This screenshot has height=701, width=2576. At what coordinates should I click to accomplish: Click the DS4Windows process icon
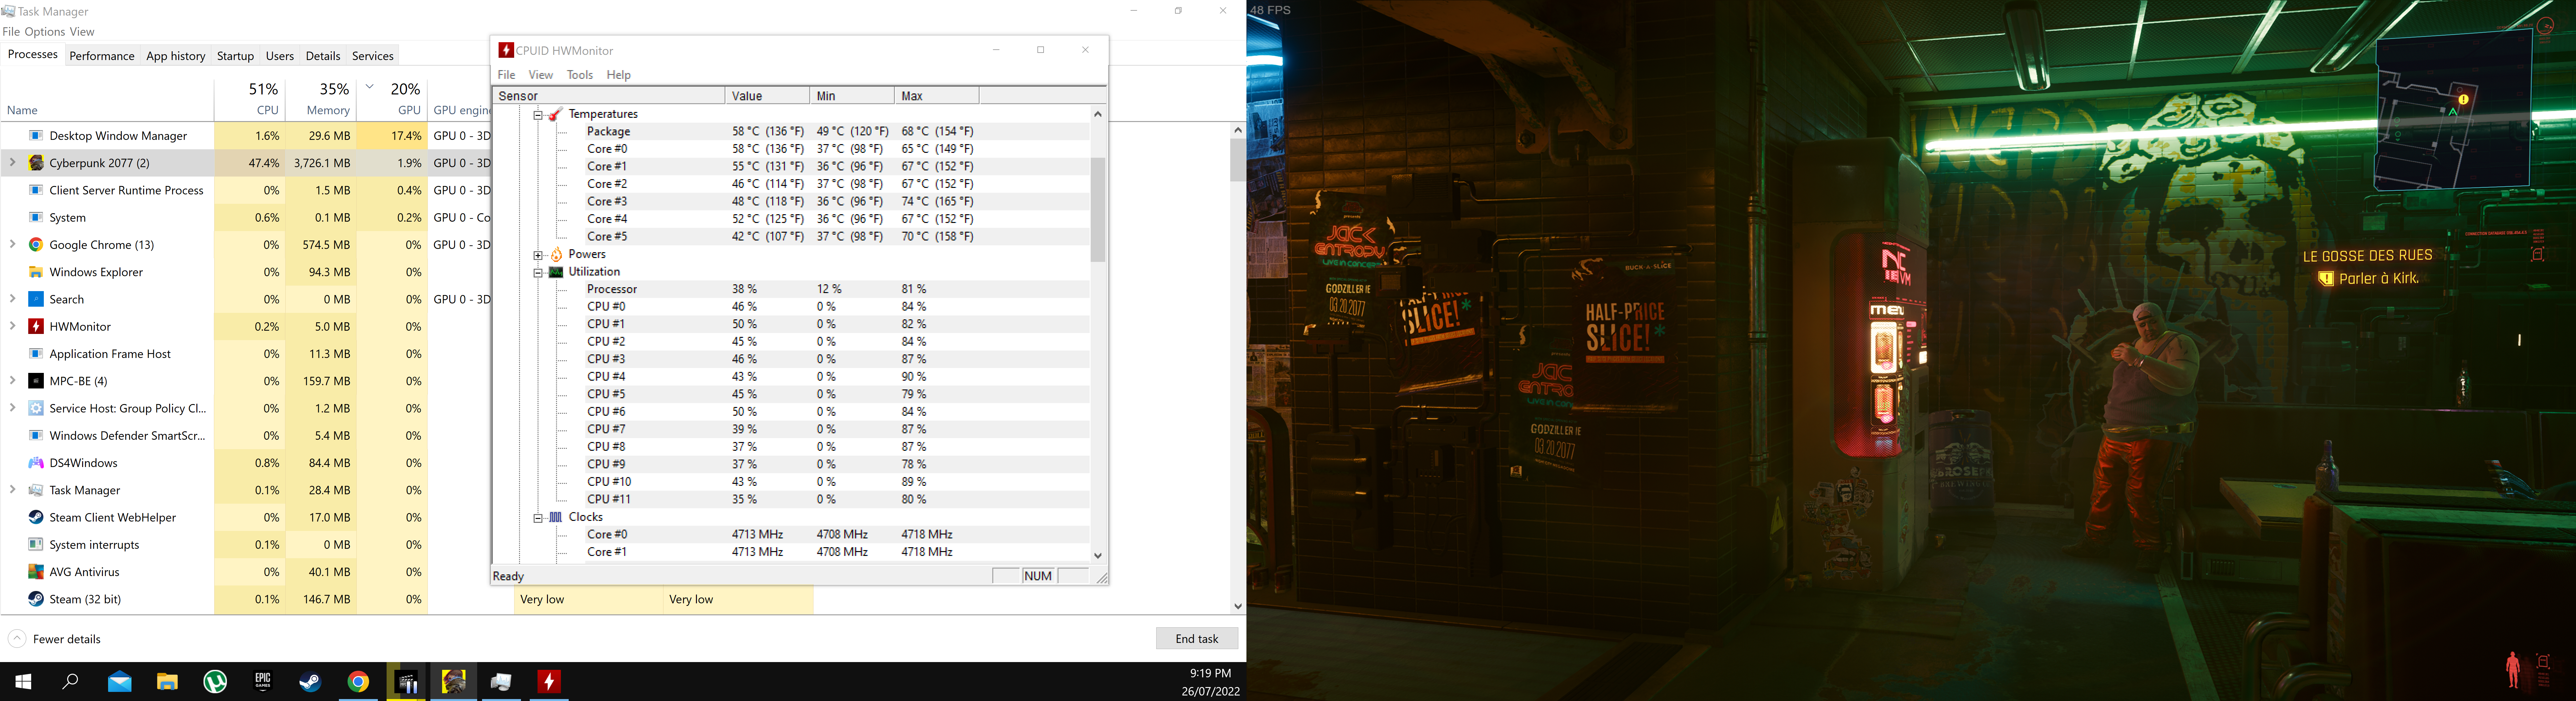(36, 463)
